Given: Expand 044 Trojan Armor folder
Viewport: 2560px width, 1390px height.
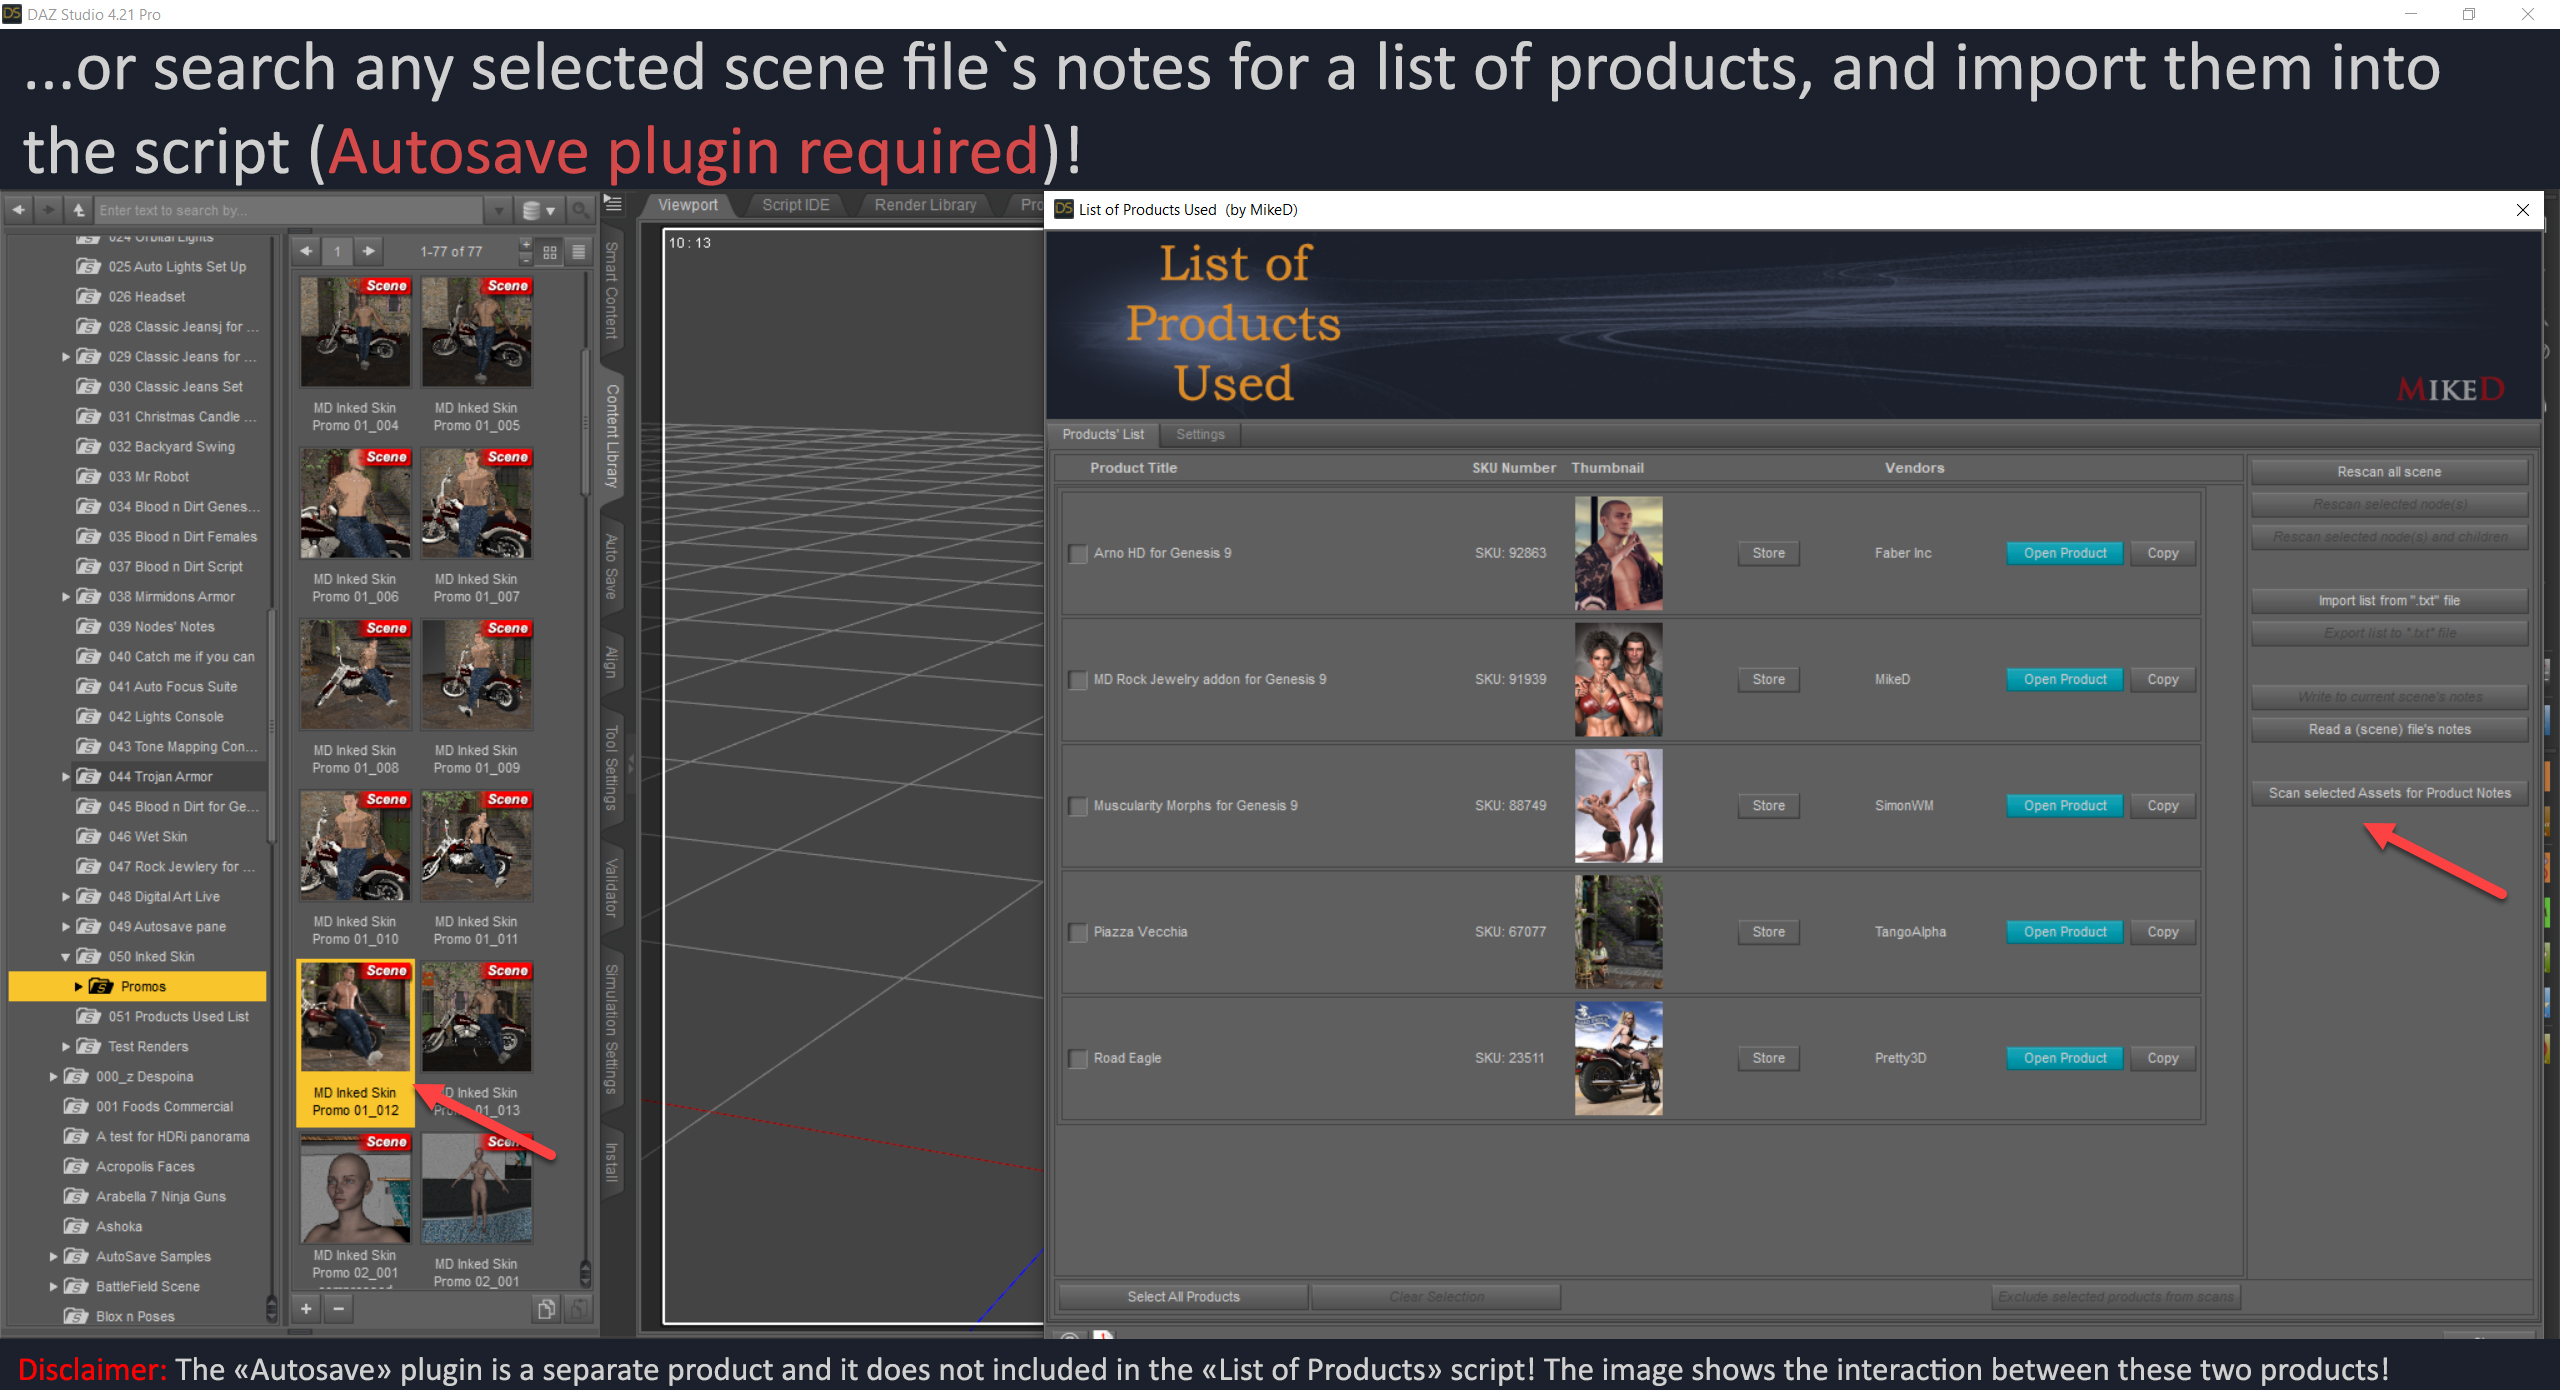Looking at the screenshot, I should [66, 776].
